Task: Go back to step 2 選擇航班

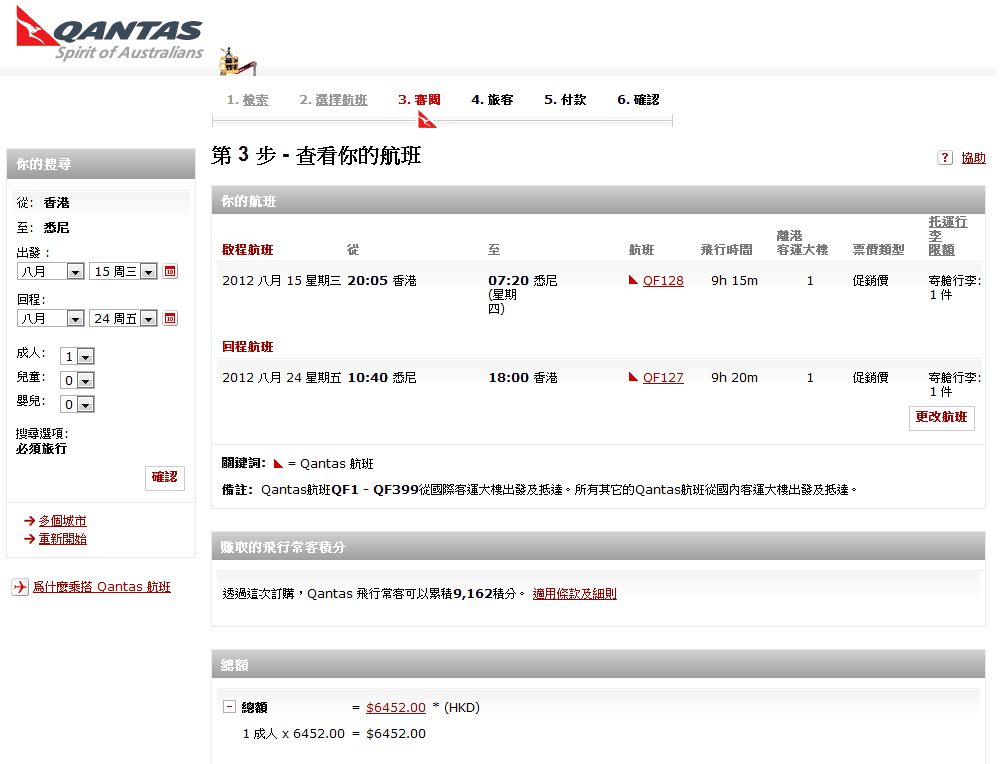Action: (333, 100)
